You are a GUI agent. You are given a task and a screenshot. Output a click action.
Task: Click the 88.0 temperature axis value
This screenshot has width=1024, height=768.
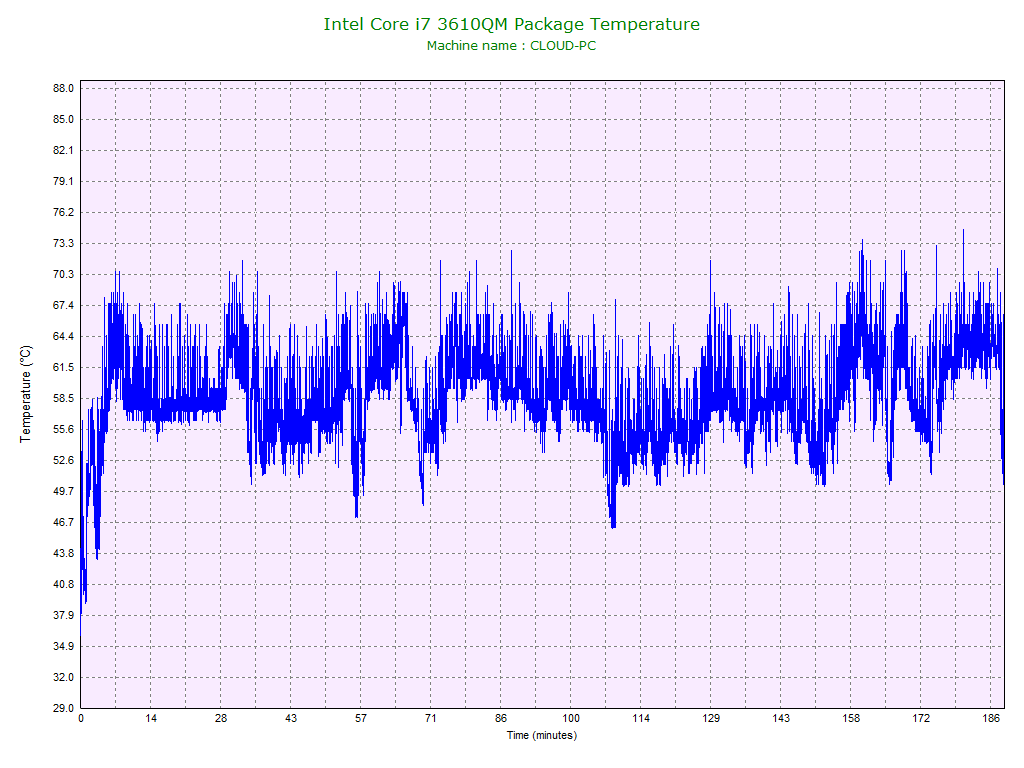pyautogui.click(x=63, y=88)
